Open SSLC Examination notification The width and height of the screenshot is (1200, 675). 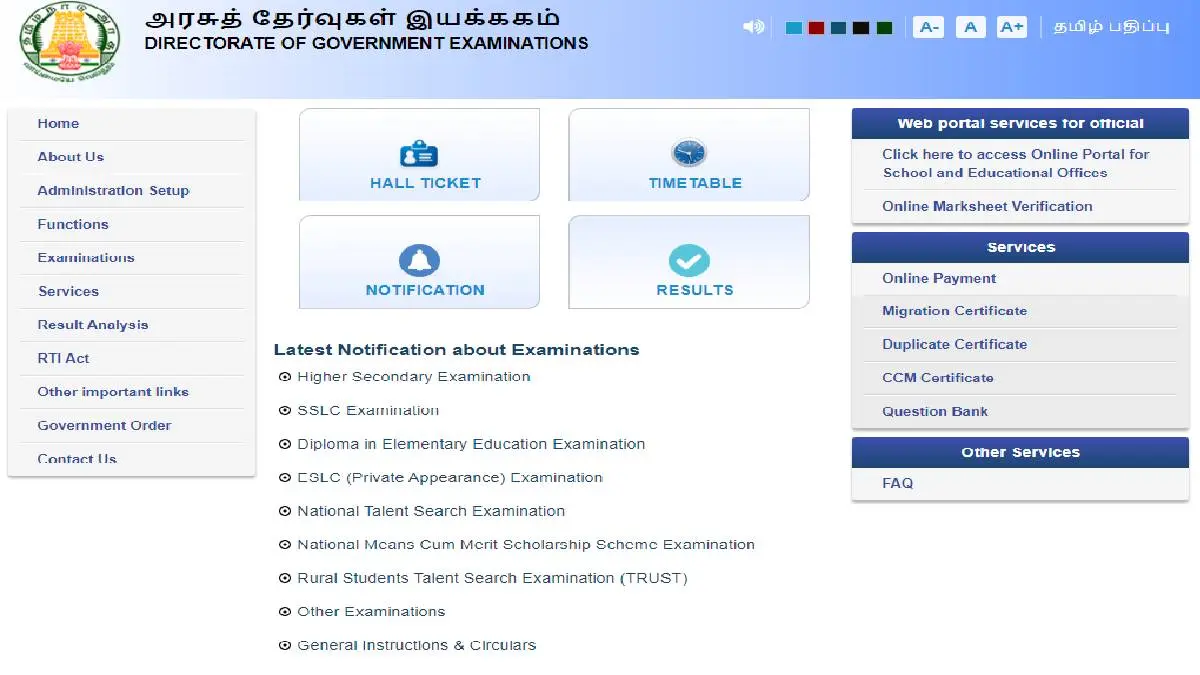click(367, 410)
